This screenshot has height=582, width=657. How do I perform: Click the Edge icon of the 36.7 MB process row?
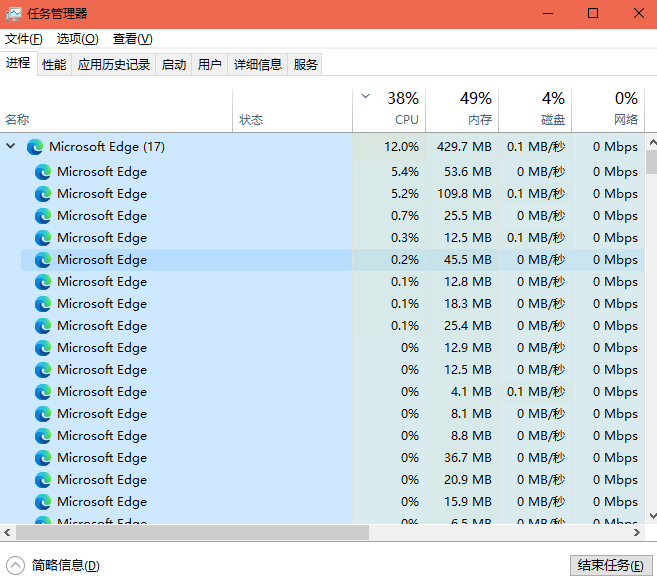point(43,458)
